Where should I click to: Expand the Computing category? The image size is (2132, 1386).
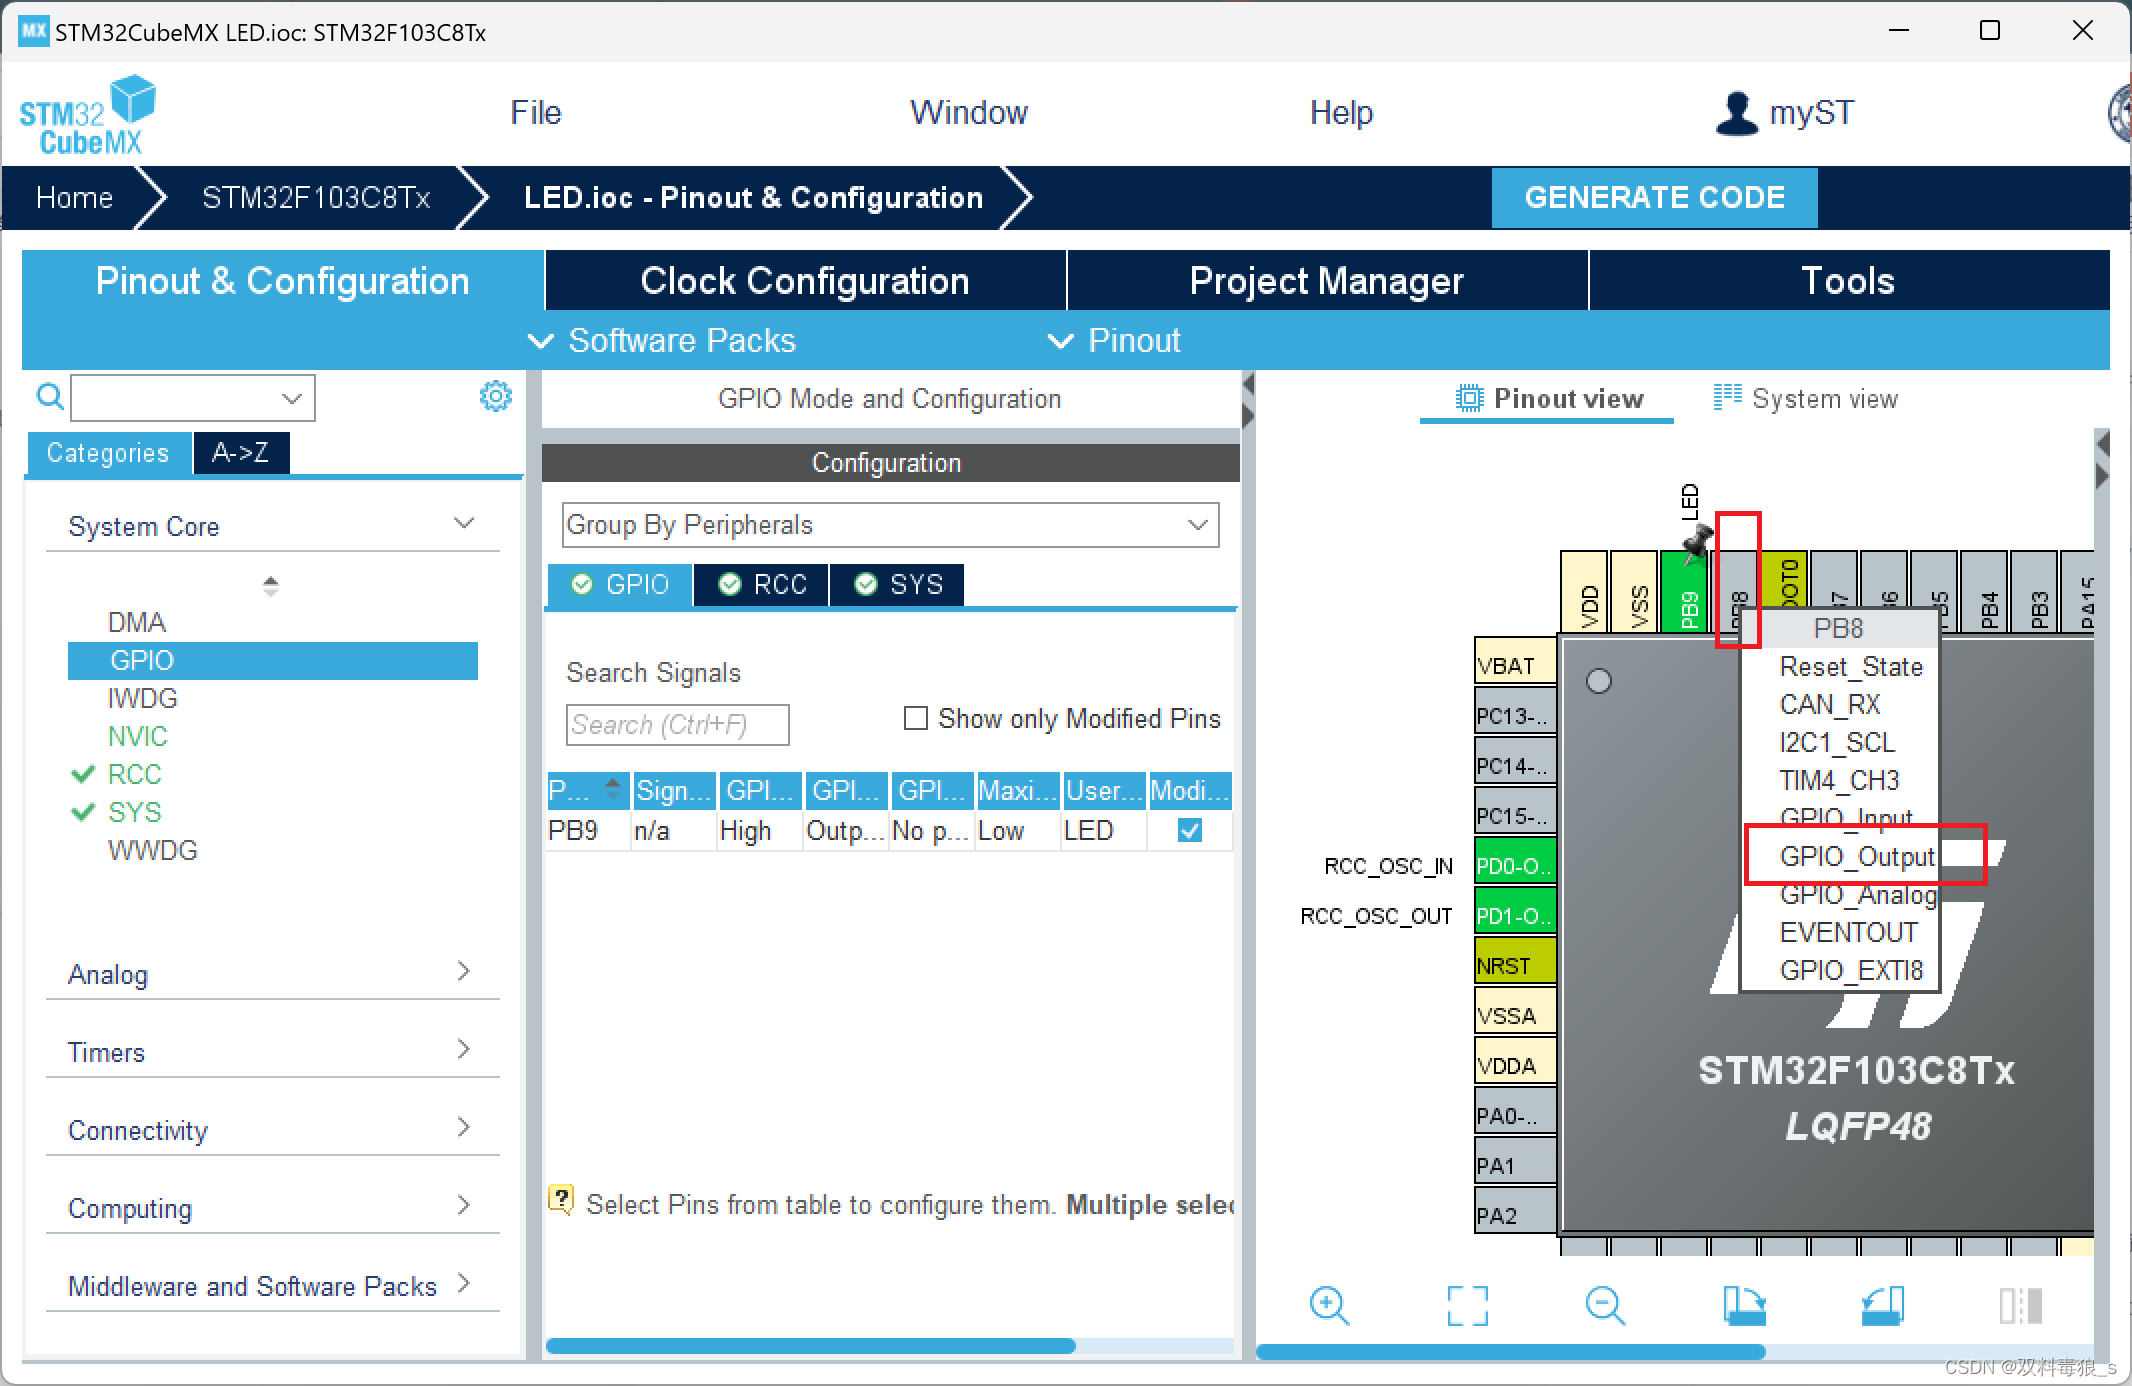(463, 1205)
